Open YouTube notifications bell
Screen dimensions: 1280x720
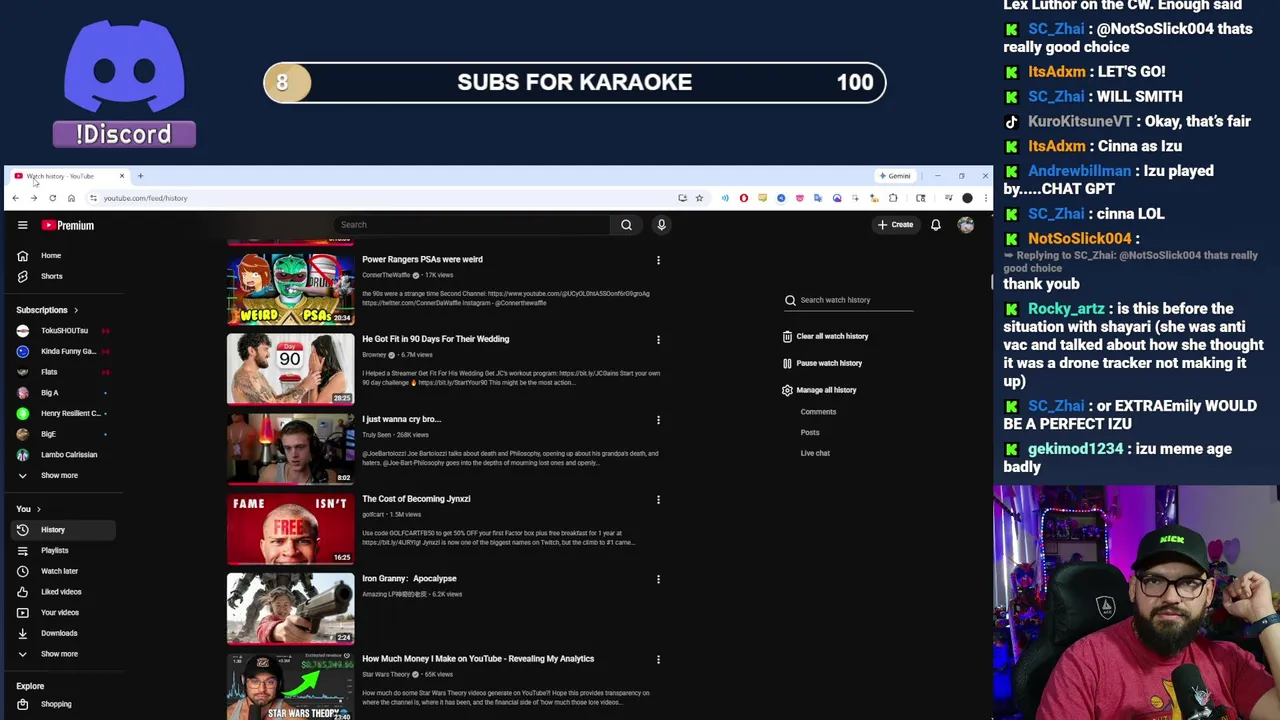tap(936, 225)
